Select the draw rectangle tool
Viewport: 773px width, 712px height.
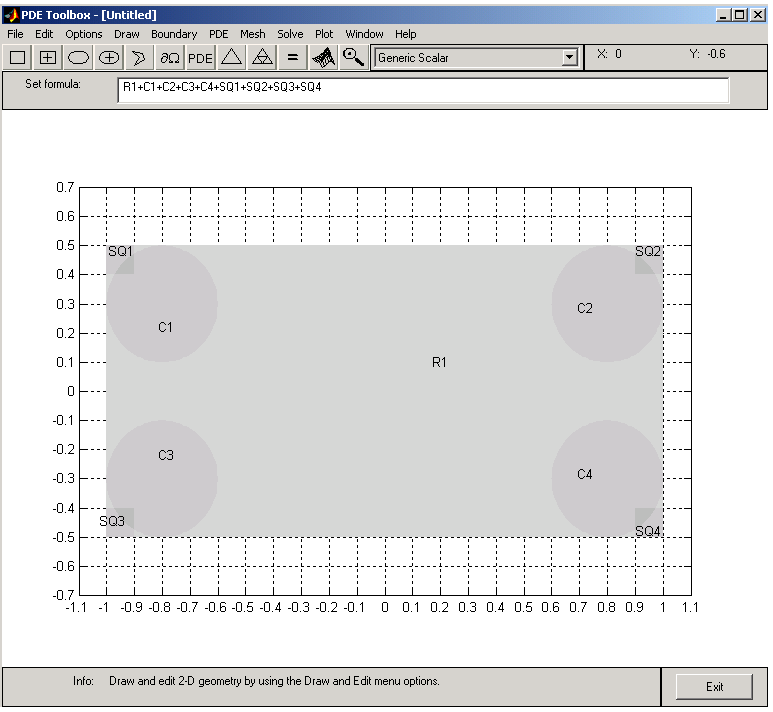point(17,58)
